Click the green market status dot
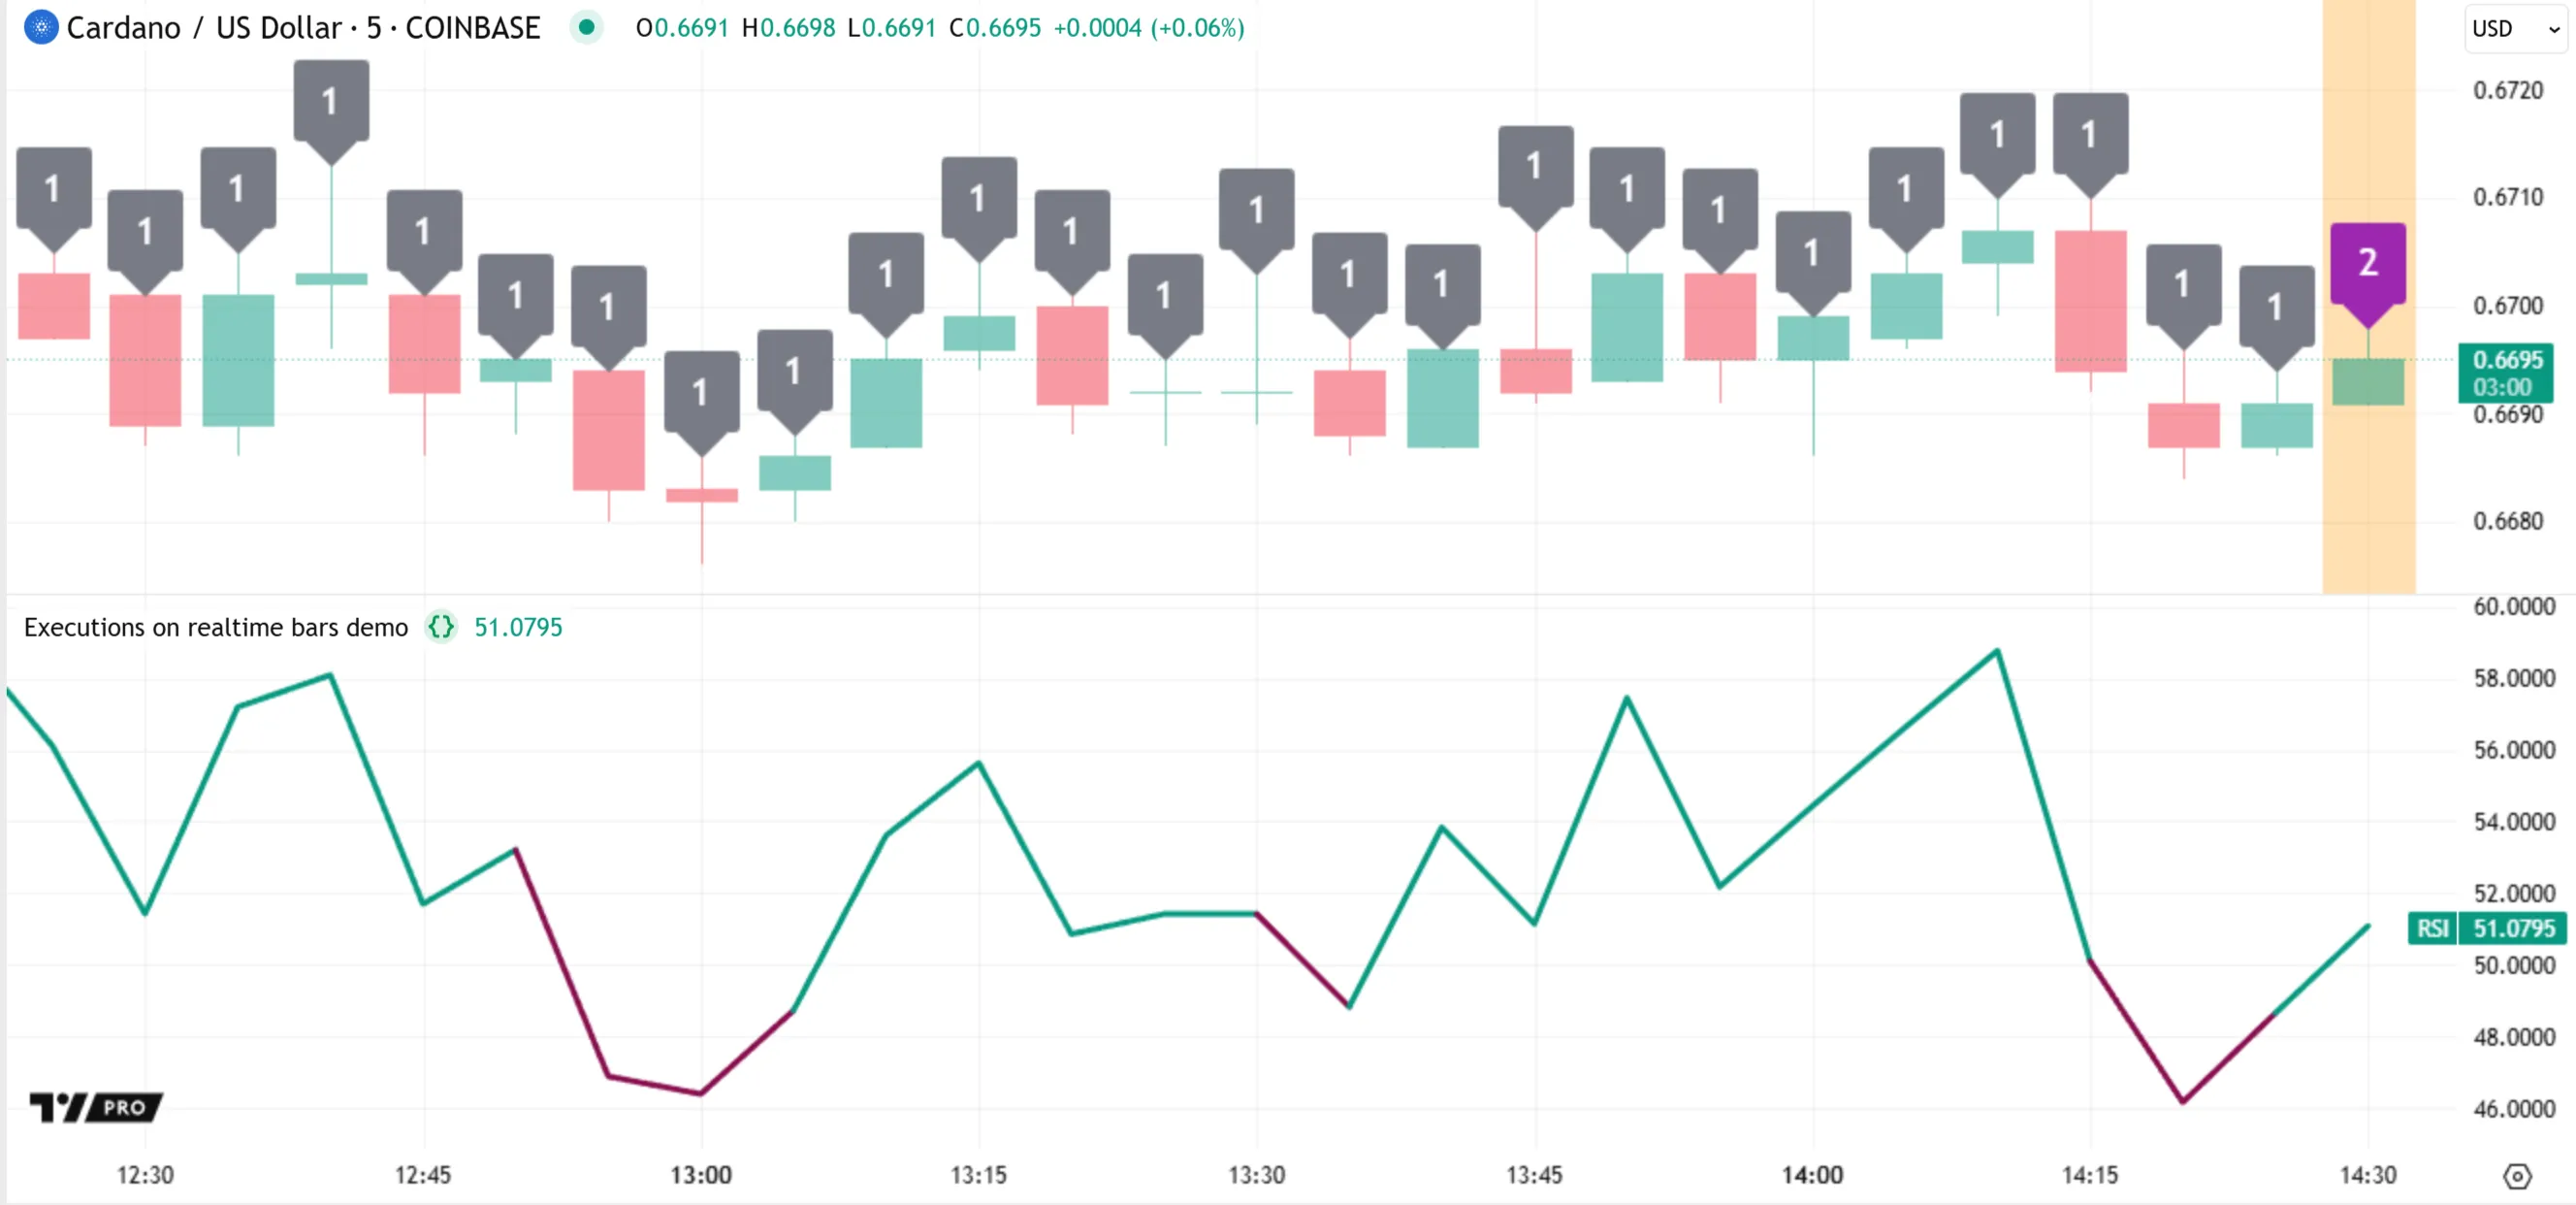 (x=587, y=27)
